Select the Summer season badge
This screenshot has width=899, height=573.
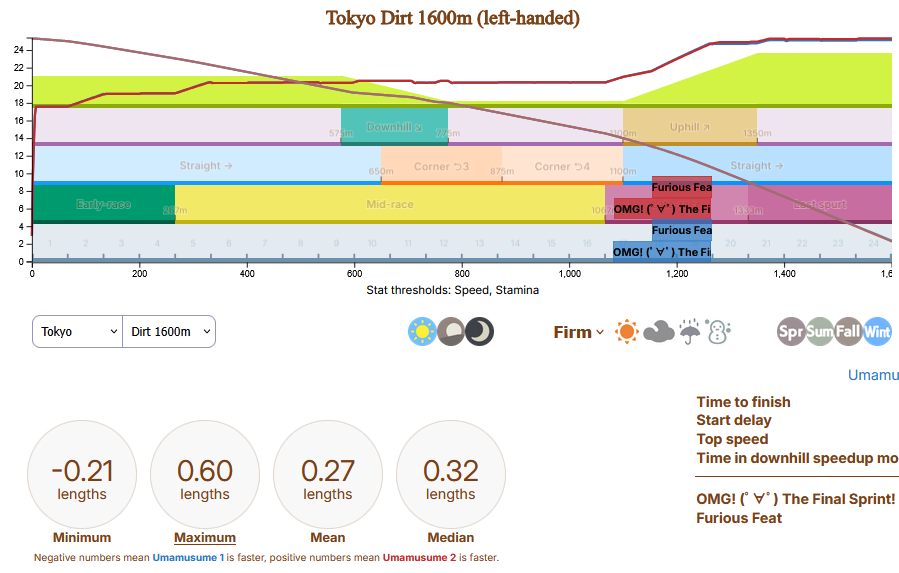tap(820, 332)
